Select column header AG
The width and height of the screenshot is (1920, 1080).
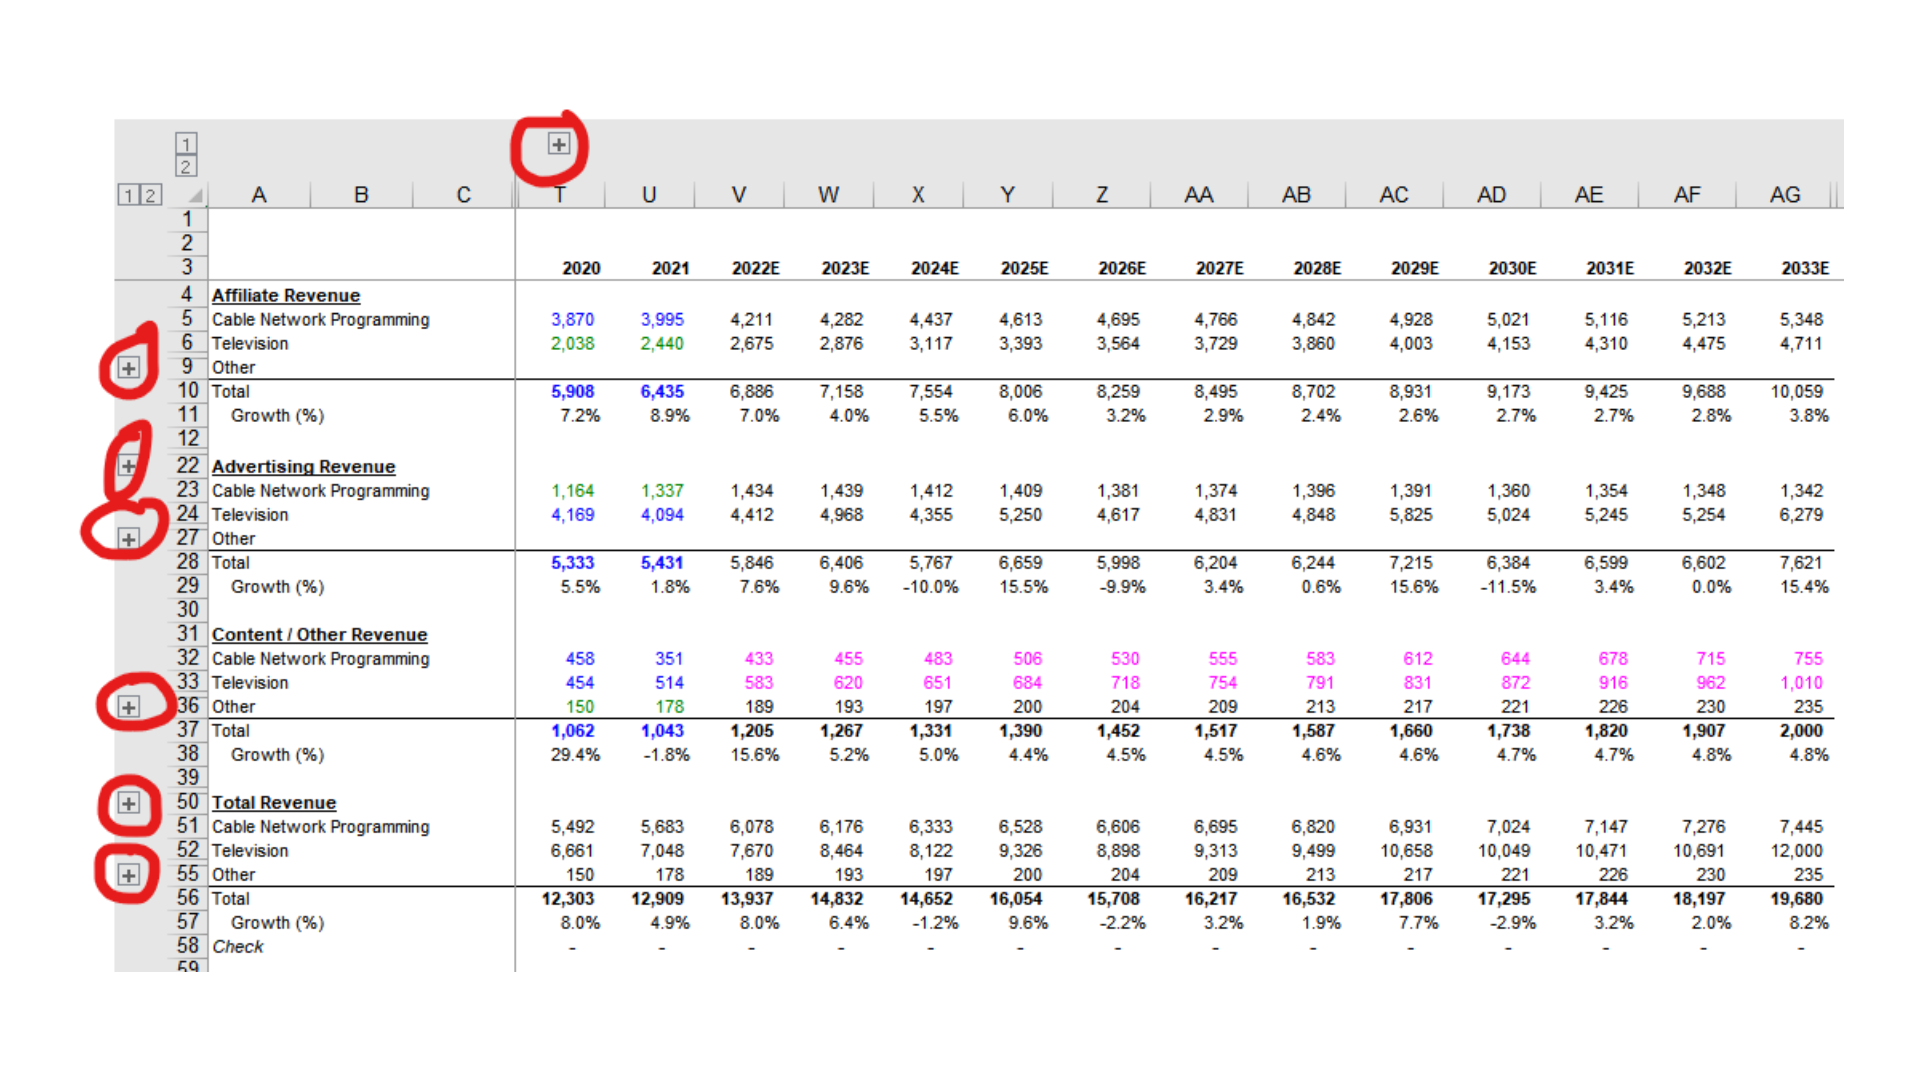pos(1785,195)
